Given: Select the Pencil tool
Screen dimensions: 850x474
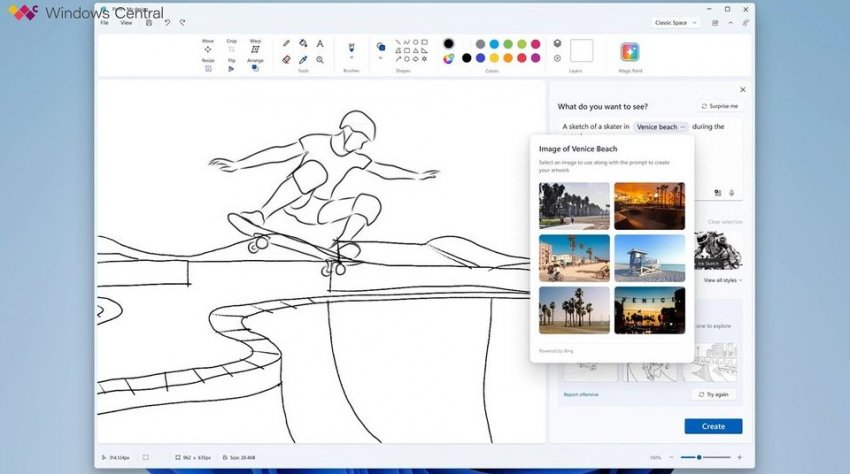Looking at the screenshot, I should [286, 44].
